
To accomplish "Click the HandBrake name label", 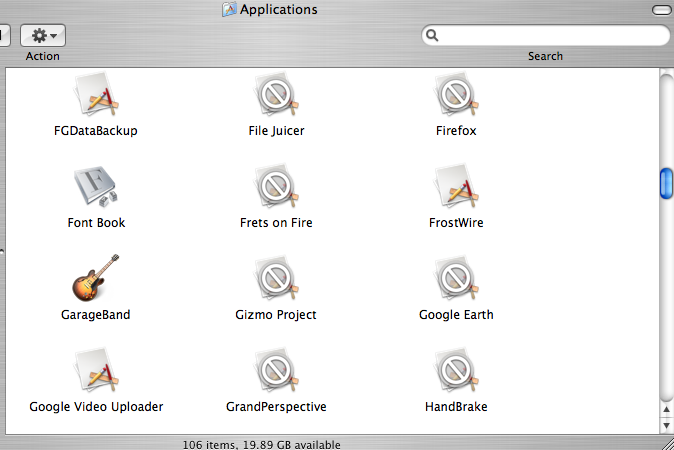I will coord(456,407).
